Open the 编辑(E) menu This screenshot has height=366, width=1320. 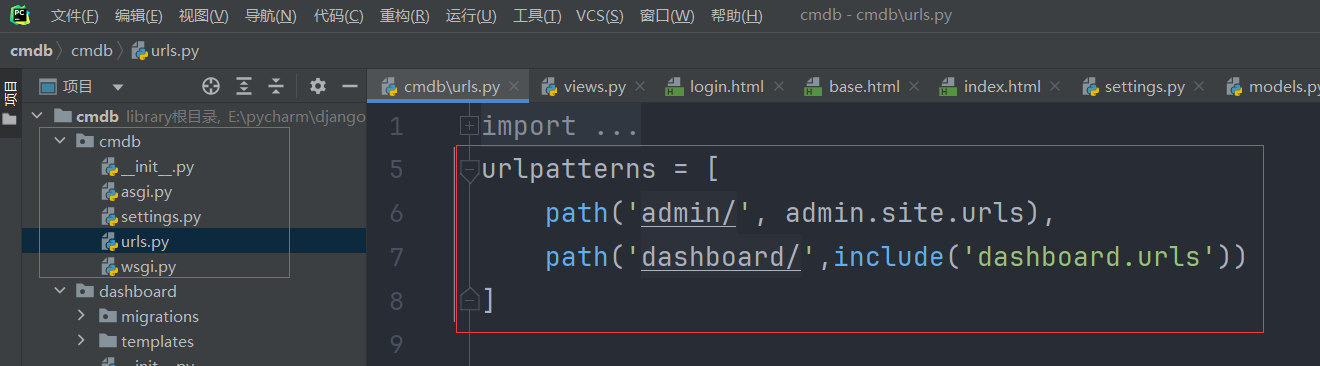138,16
